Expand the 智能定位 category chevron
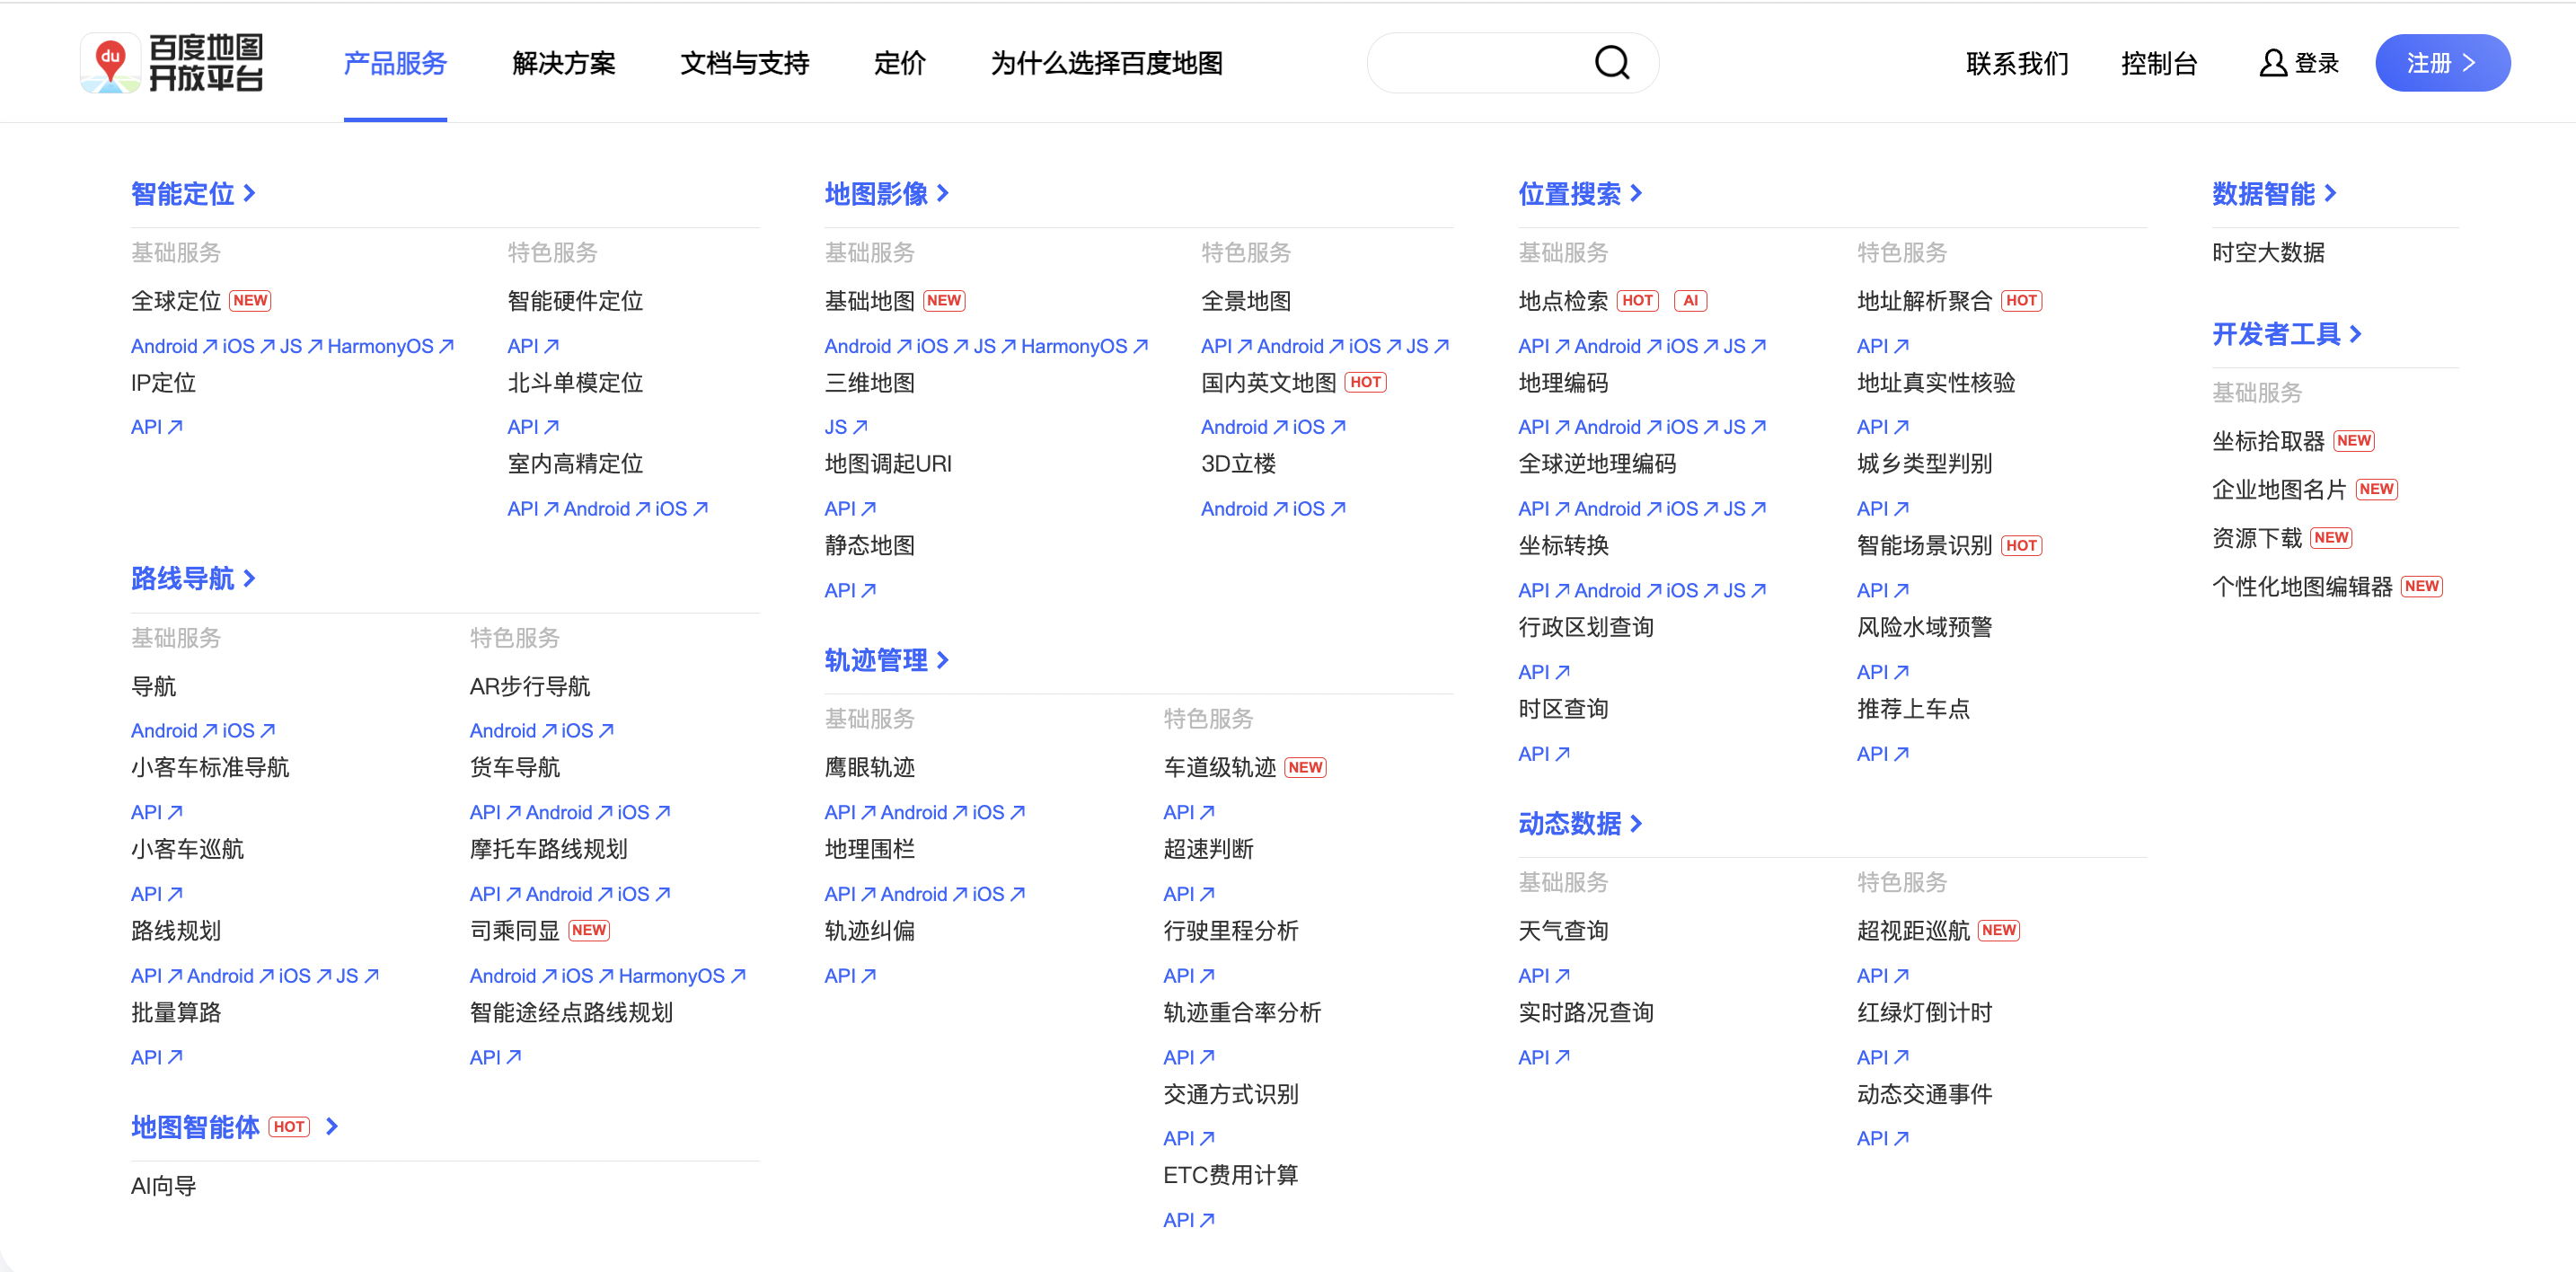Screen dimensions: 2576x1272 point(250,193)
